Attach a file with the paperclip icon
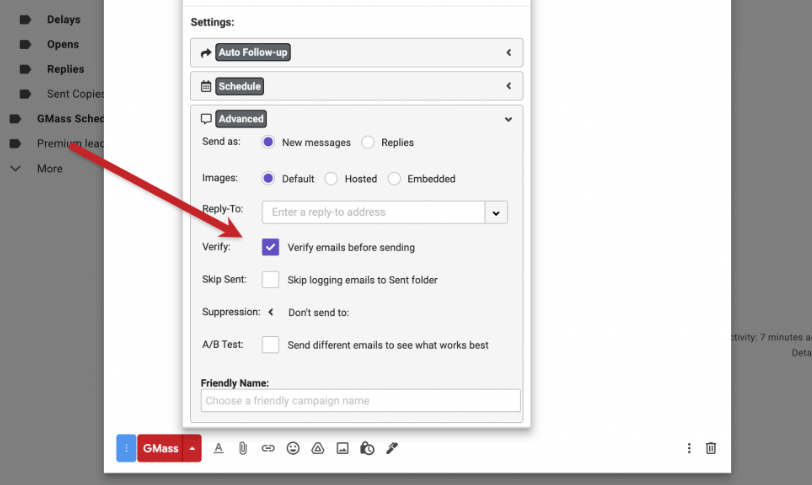The image size is (812, 485). coord(243,448)
